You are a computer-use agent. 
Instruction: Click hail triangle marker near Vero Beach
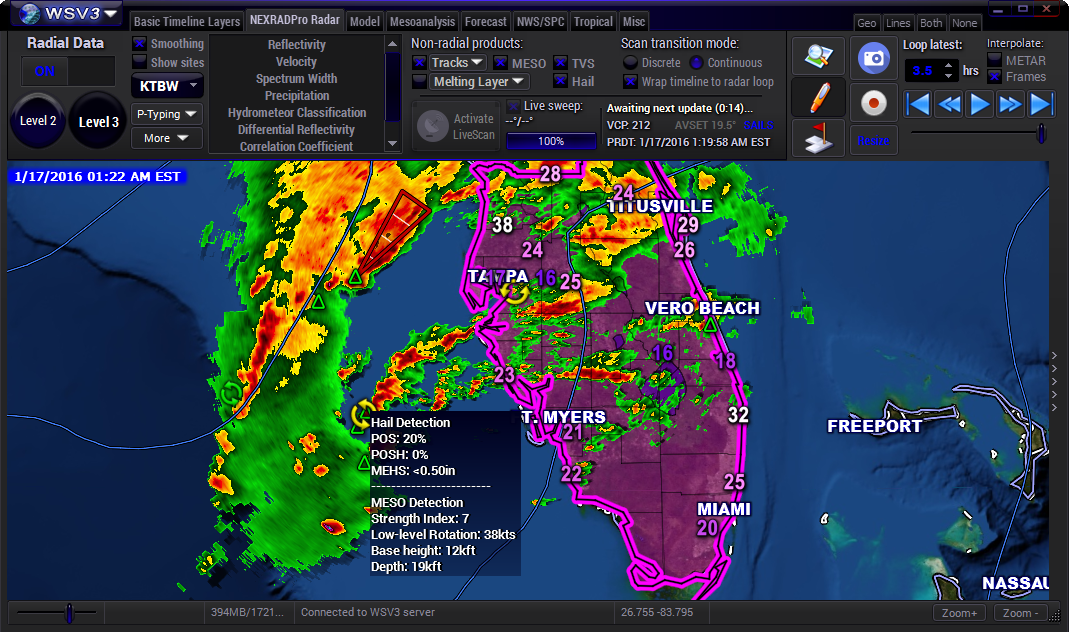pyautogui.click(x=710, y=326)
